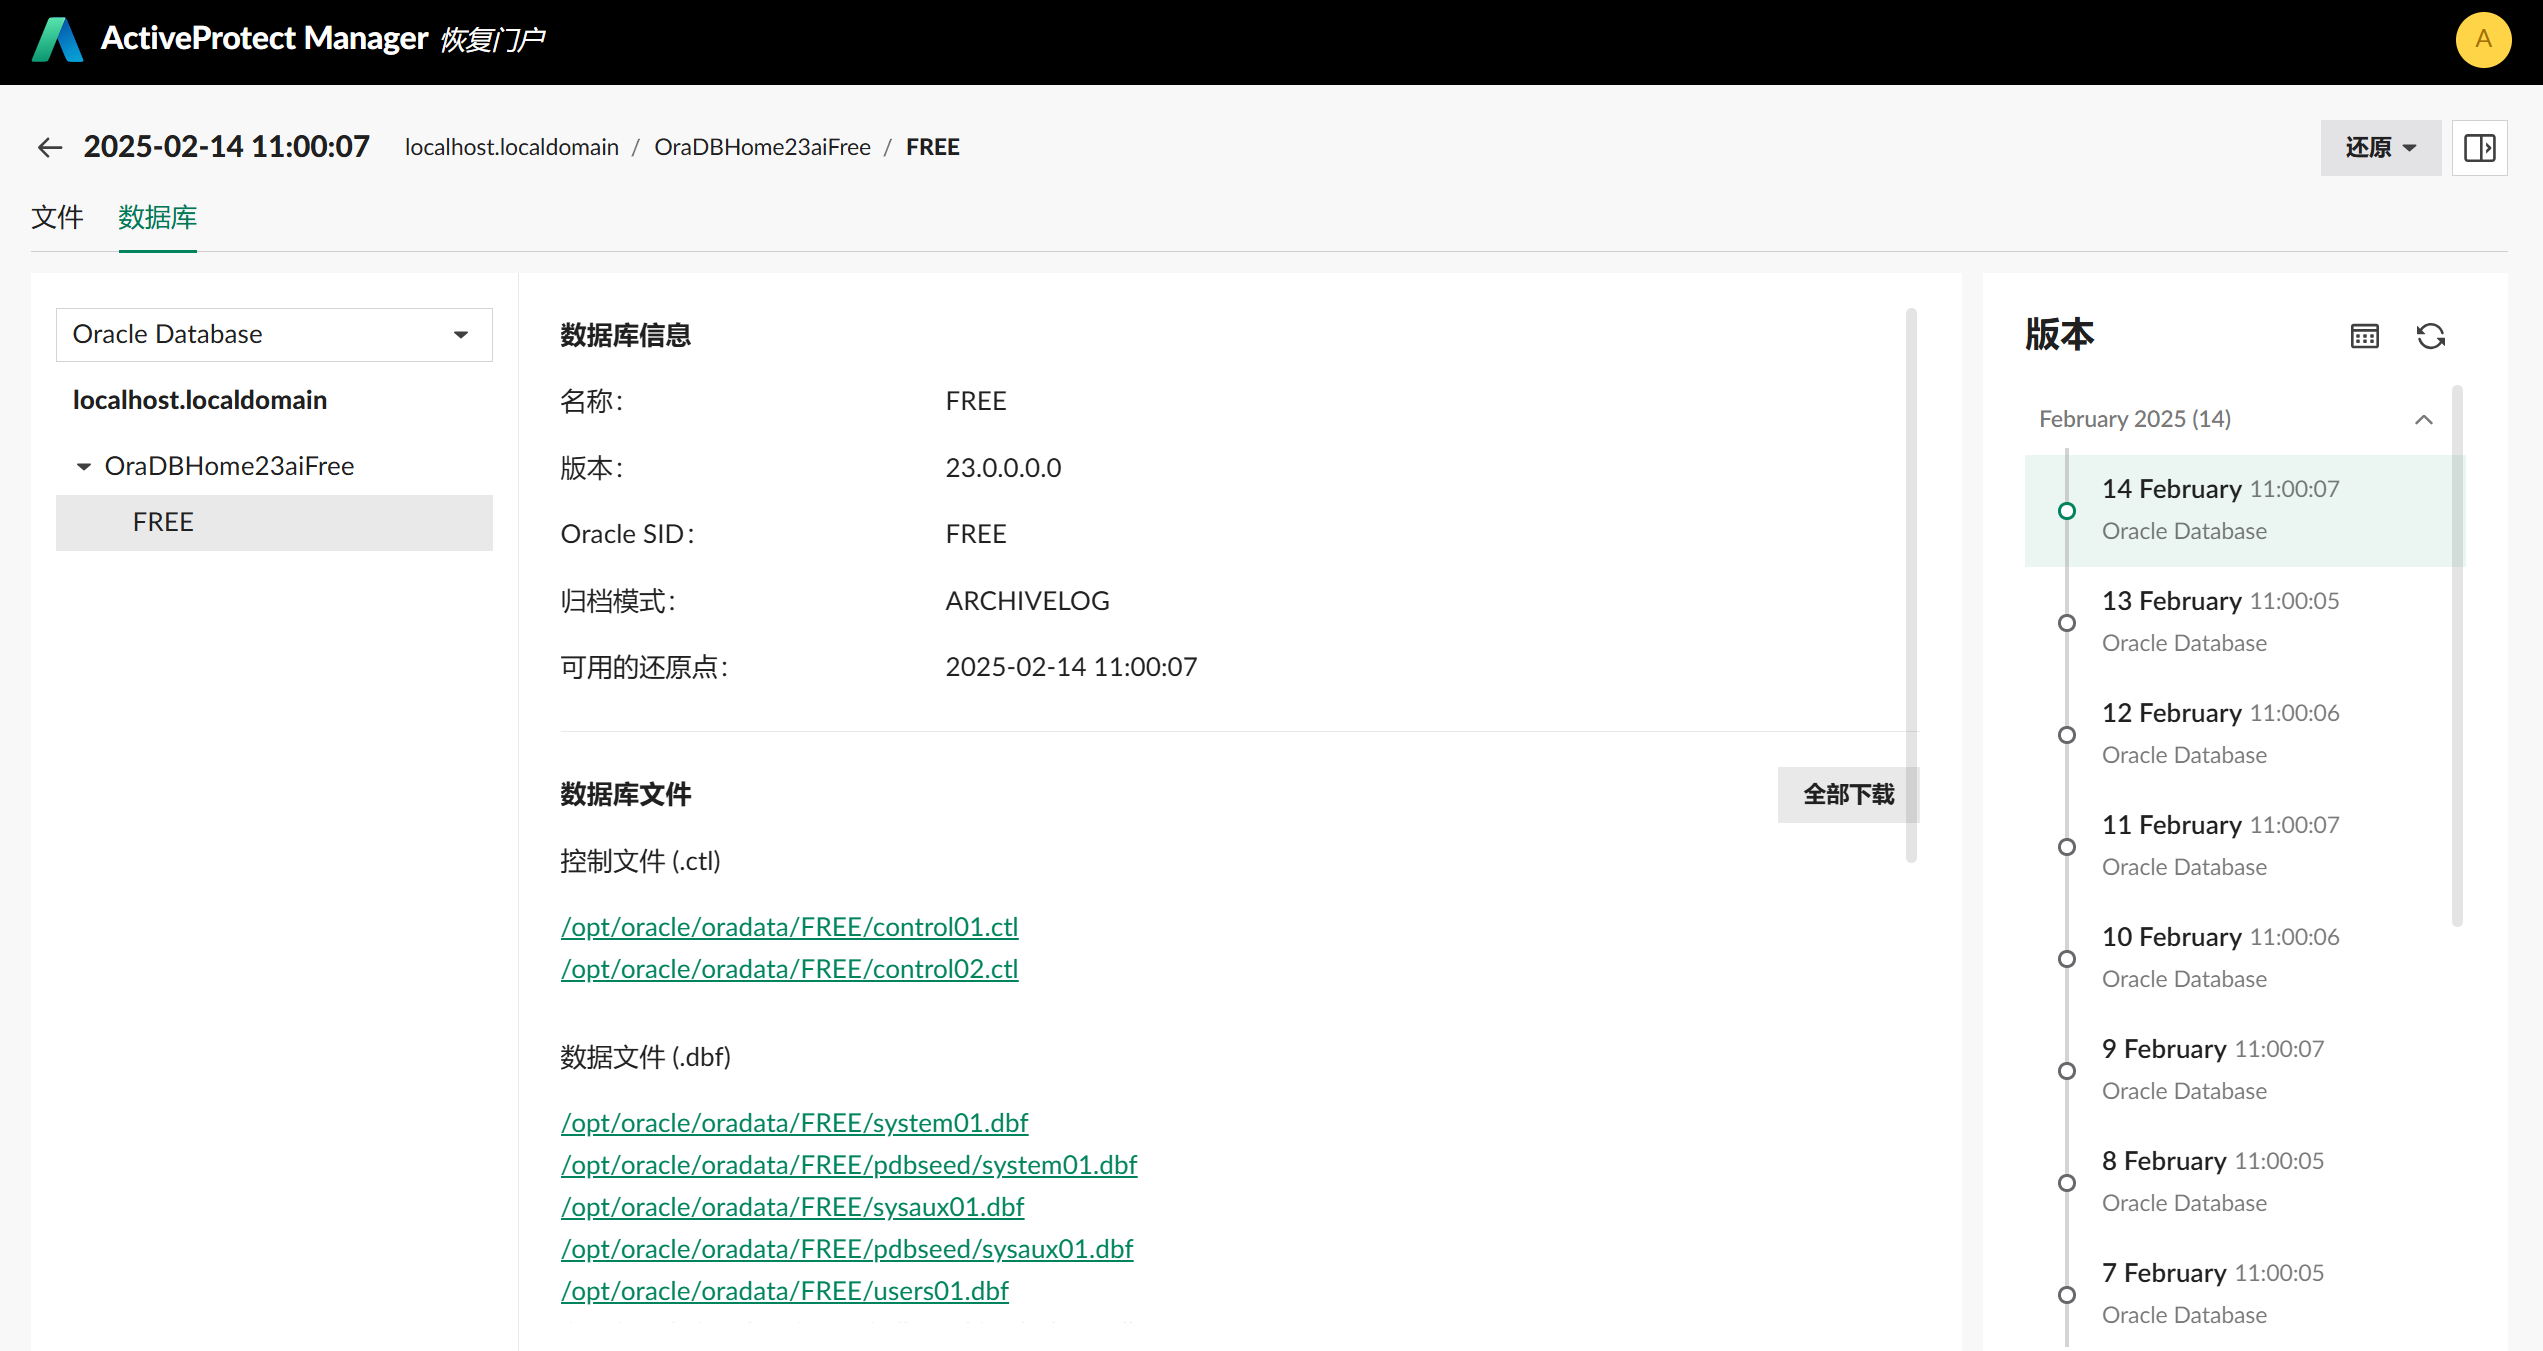Click the 全部下载 button
Screen dimensions: 2543x1351
[x=1848, y=795]
